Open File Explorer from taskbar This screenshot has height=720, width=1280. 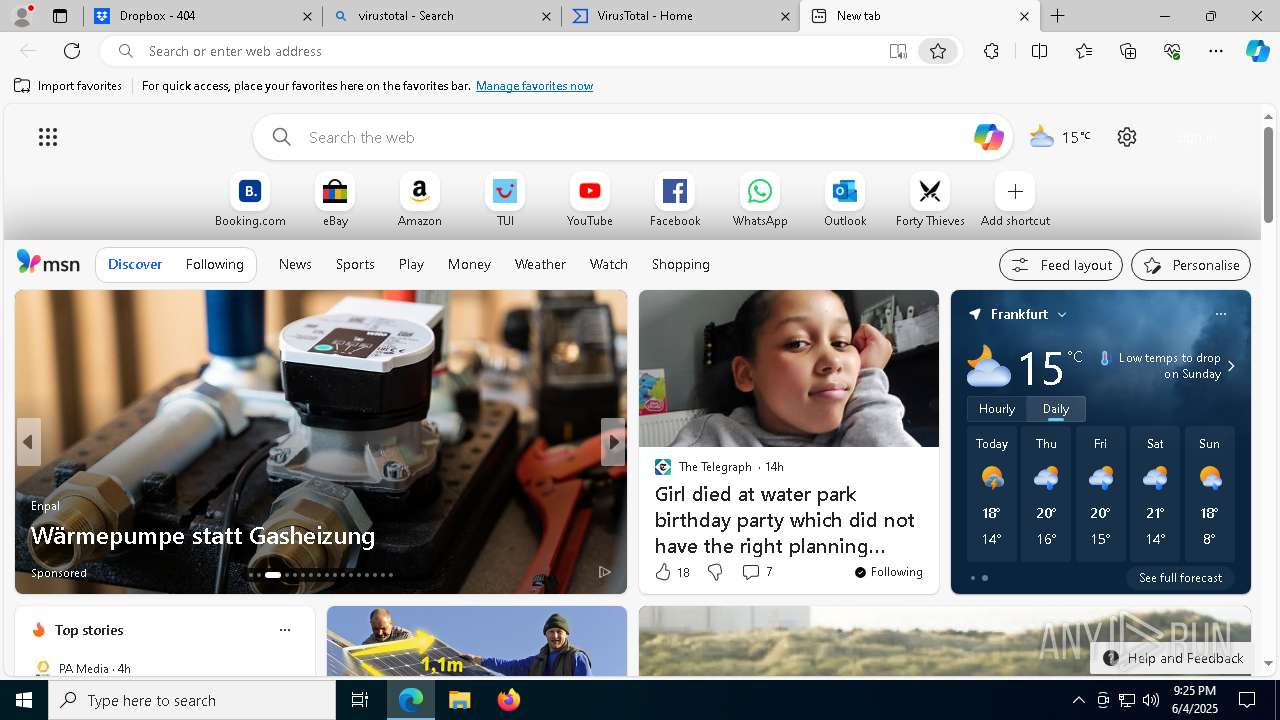click(459, 700)
